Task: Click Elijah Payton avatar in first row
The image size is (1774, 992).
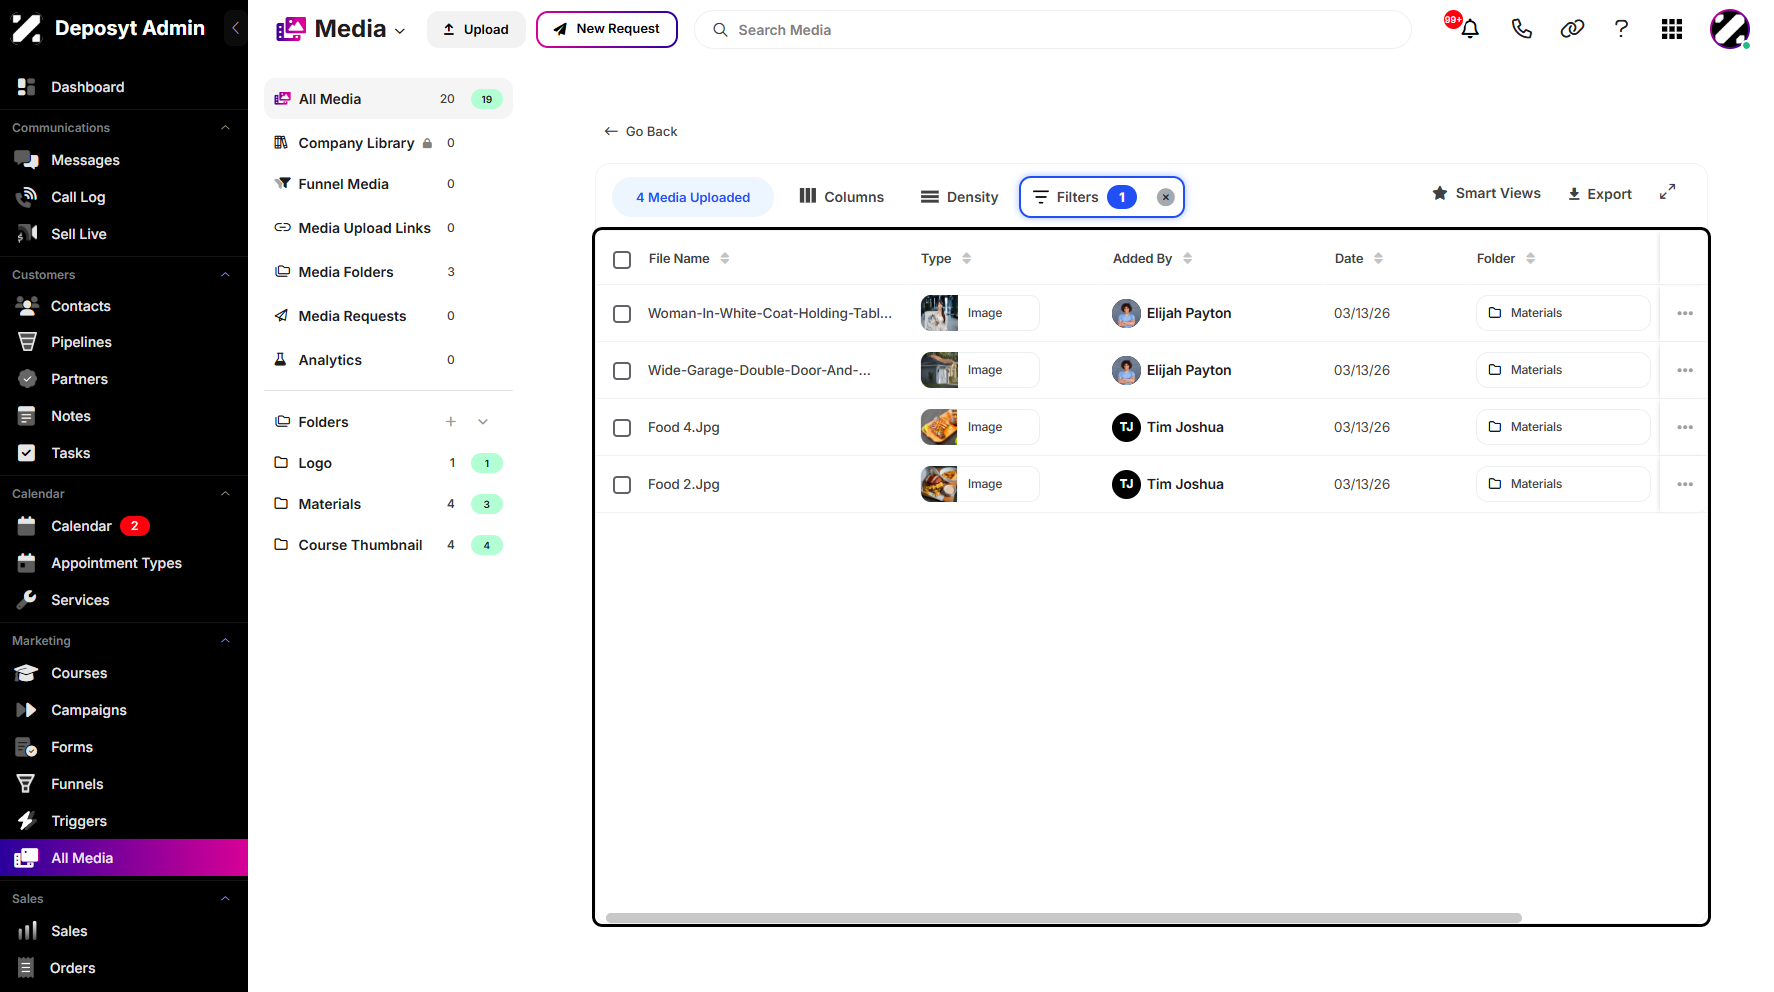Action: click(x=1126, y=313)
